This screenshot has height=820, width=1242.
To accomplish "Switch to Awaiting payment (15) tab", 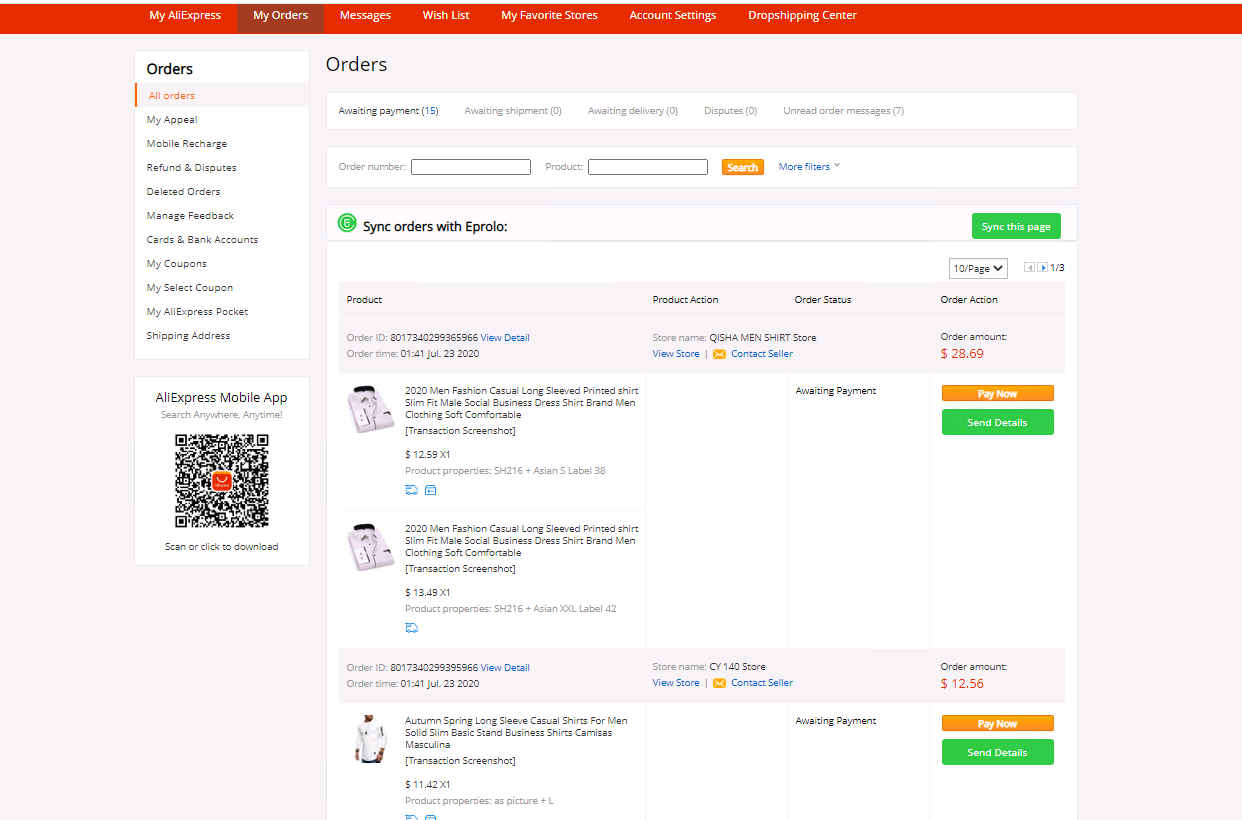I will pos(388,111).
